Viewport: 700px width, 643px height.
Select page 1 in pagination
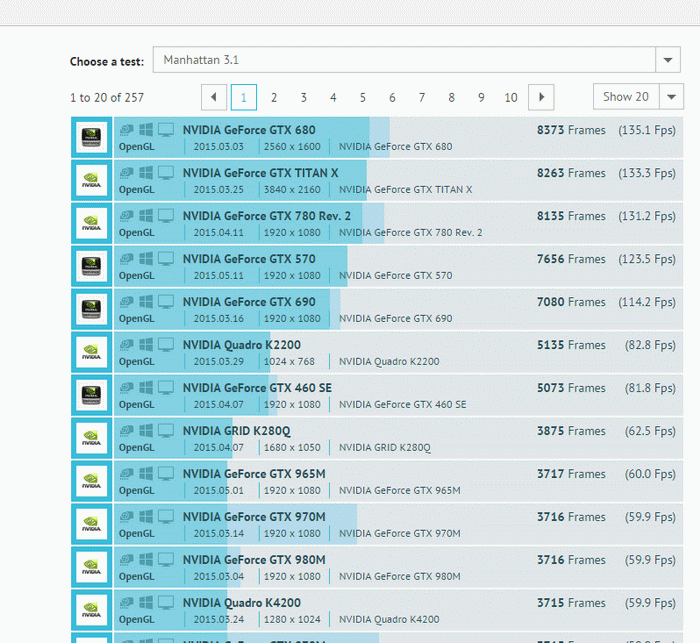[x=244, y=97]
